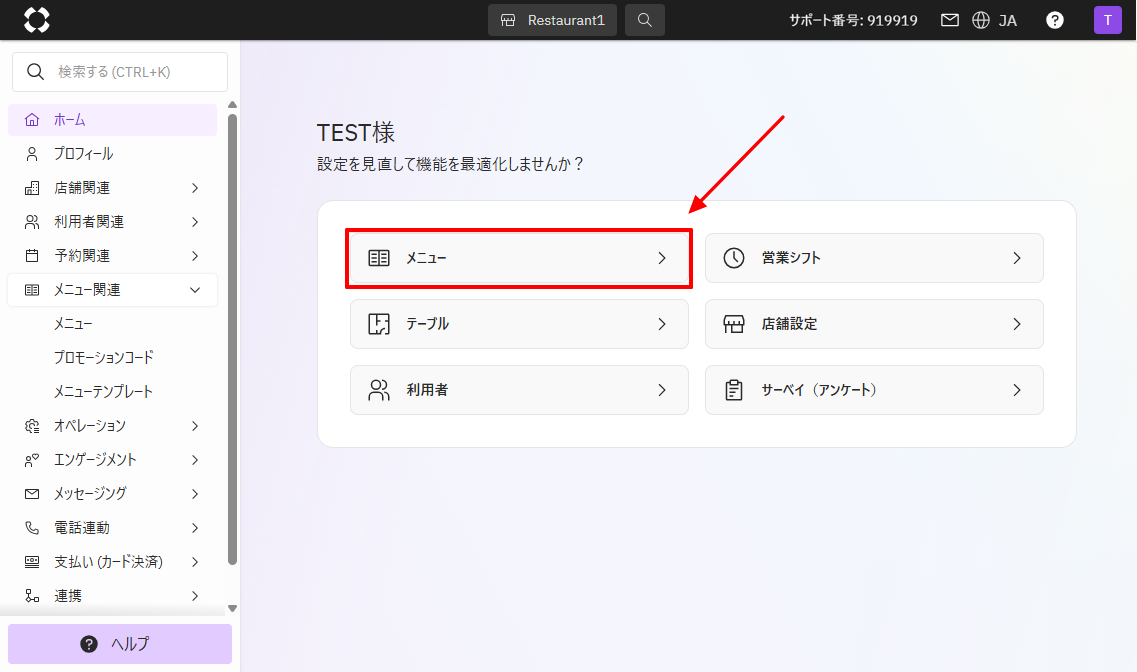1137x672 pixels.
Task: Click the purple T user avatar
Action: (1107, 20)
